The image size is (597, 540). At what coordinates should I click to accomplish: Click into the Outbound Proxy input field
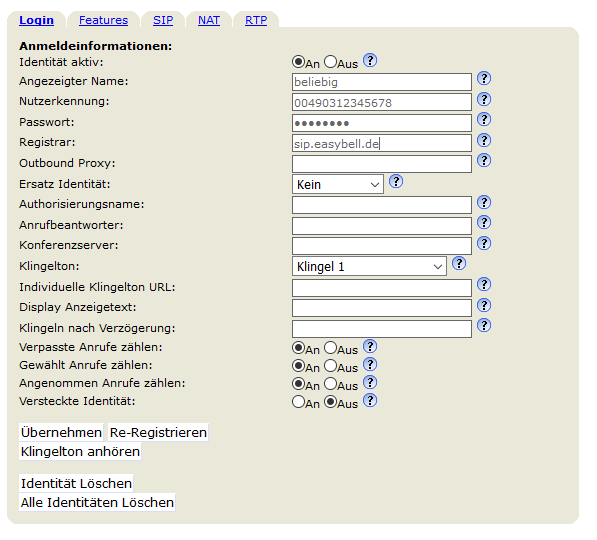tap(382, 164)
